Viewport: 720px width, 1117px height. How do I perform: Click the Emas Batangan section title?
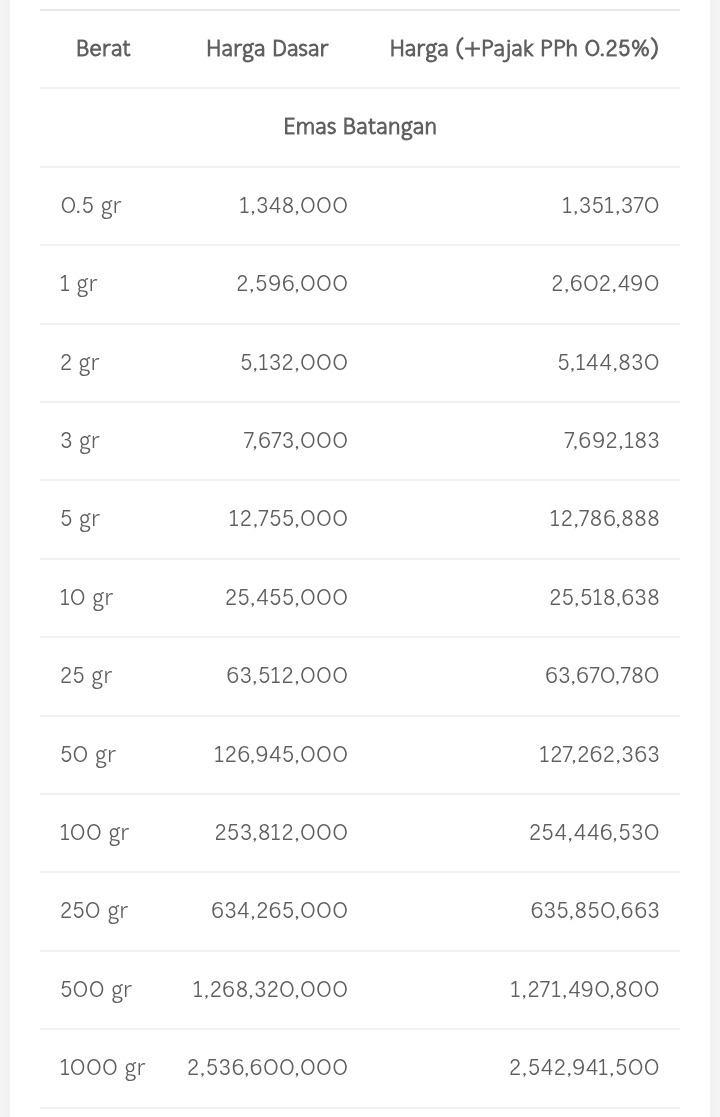coord(360,127)
